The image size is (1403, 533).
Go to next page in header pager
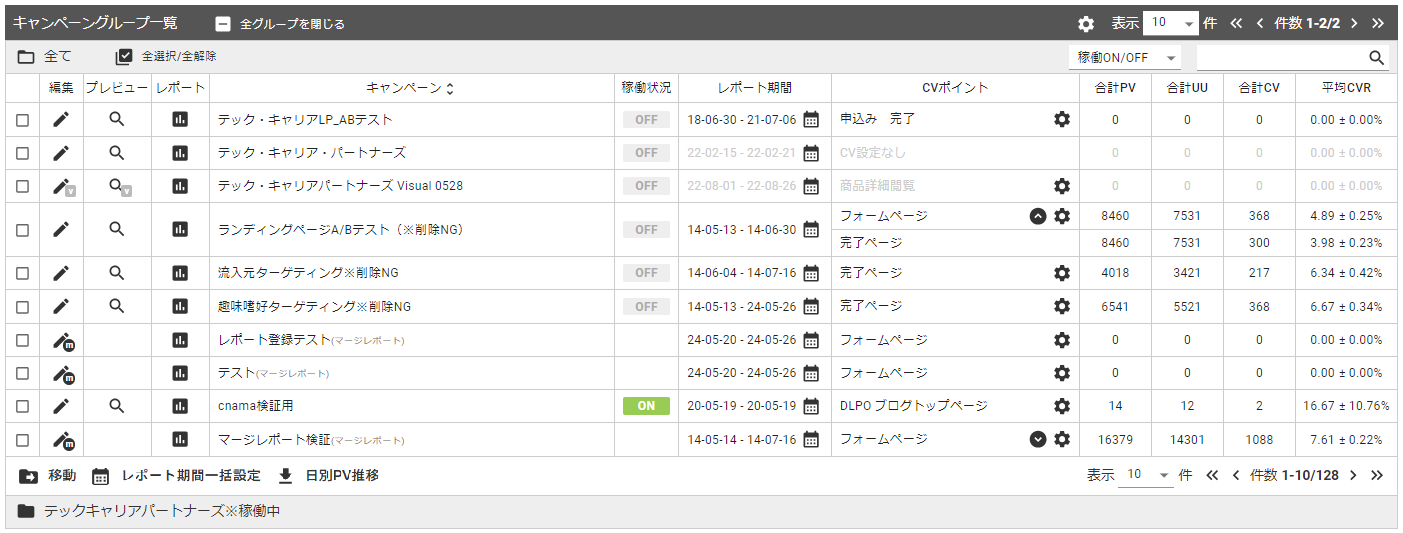[x=1354, y=23]
